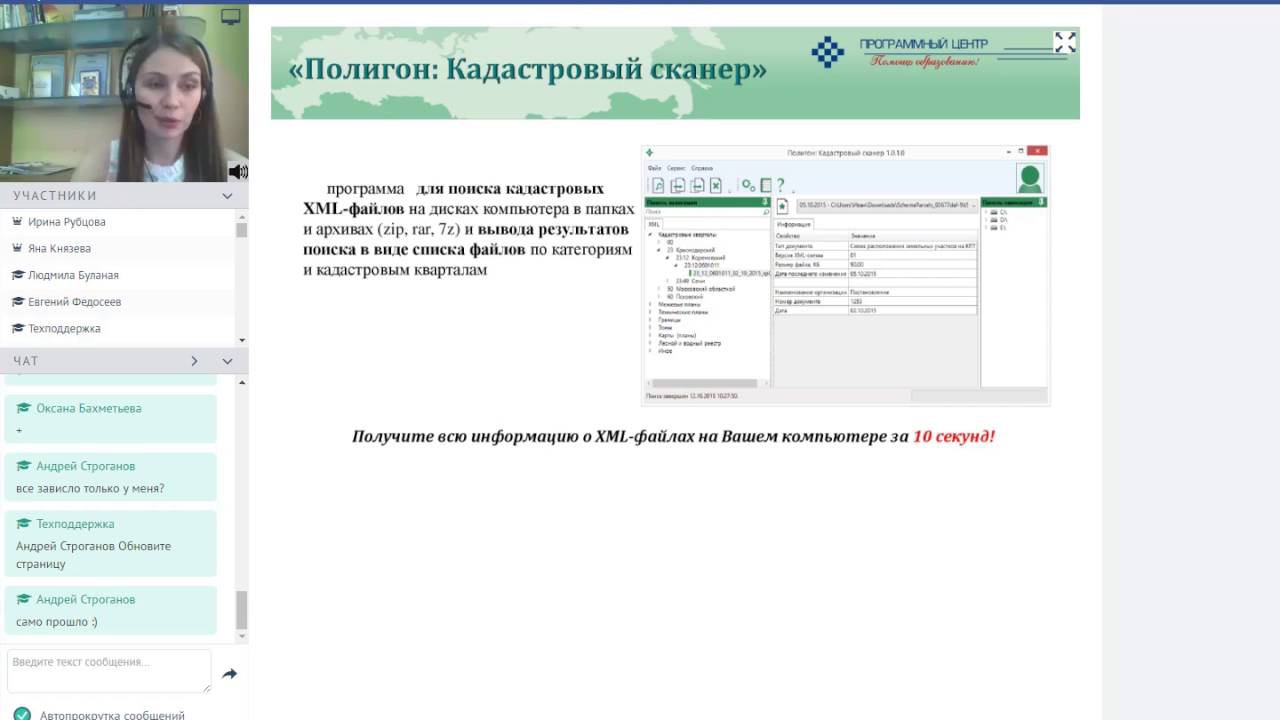Open the file path dropdown in scanner window

pyautogui.click(x=973, y=206)
